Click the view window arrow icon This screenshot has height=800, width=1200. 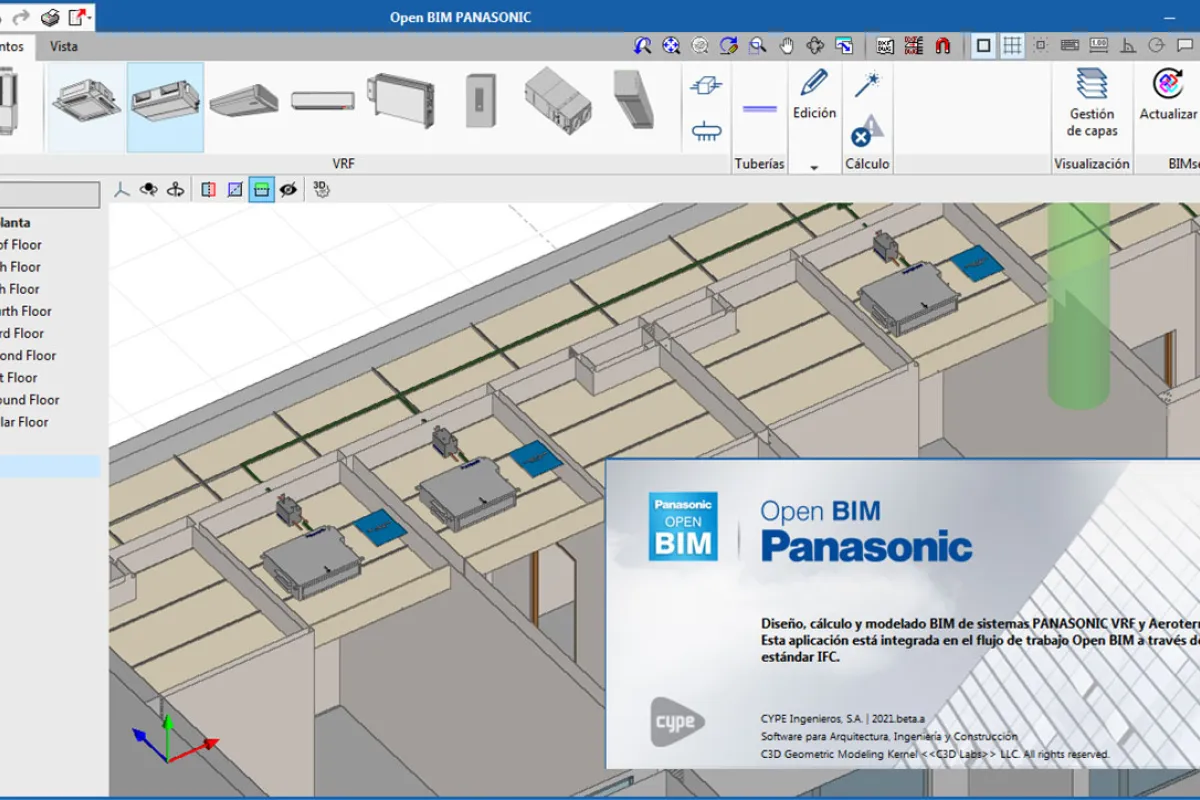(x=844, y=45)
